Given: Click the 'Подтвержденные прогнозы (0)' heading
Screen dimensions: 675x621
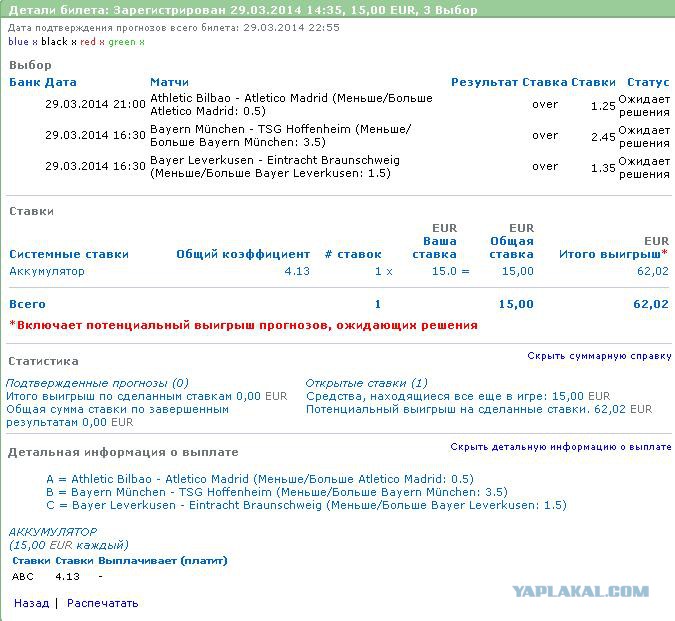Looking at the screenshot, I should [x=97, y=383].
